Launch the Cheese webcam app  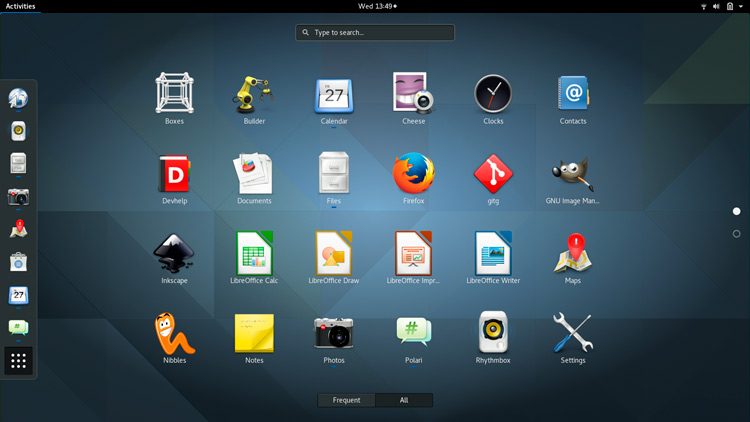(413, 93)
